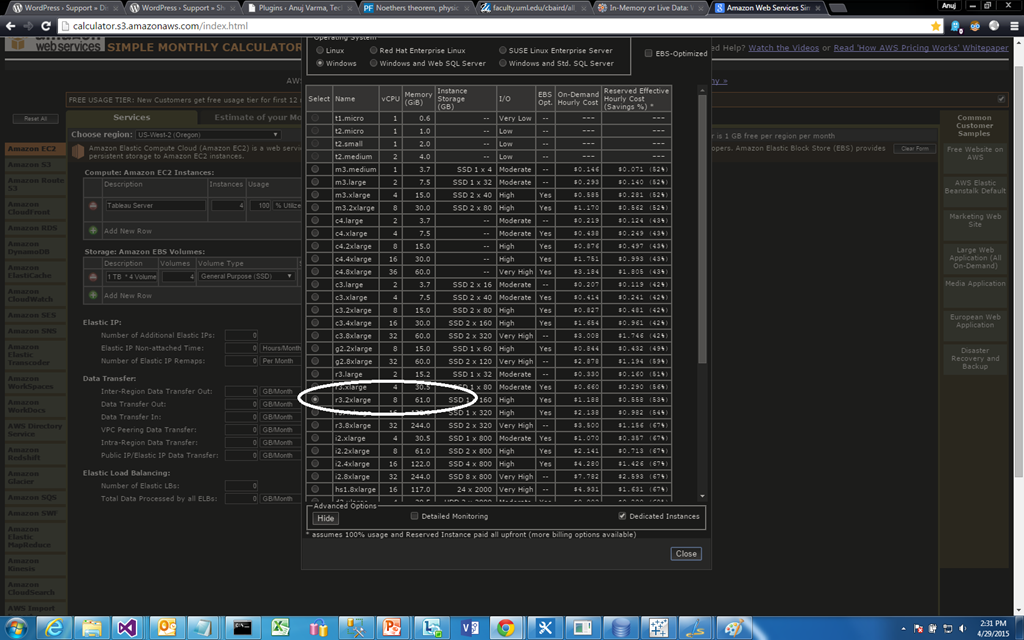The width and height of the screenshot is (1024, 640).
Task: Click the Tableau Server description field
Action: point(155,206)
